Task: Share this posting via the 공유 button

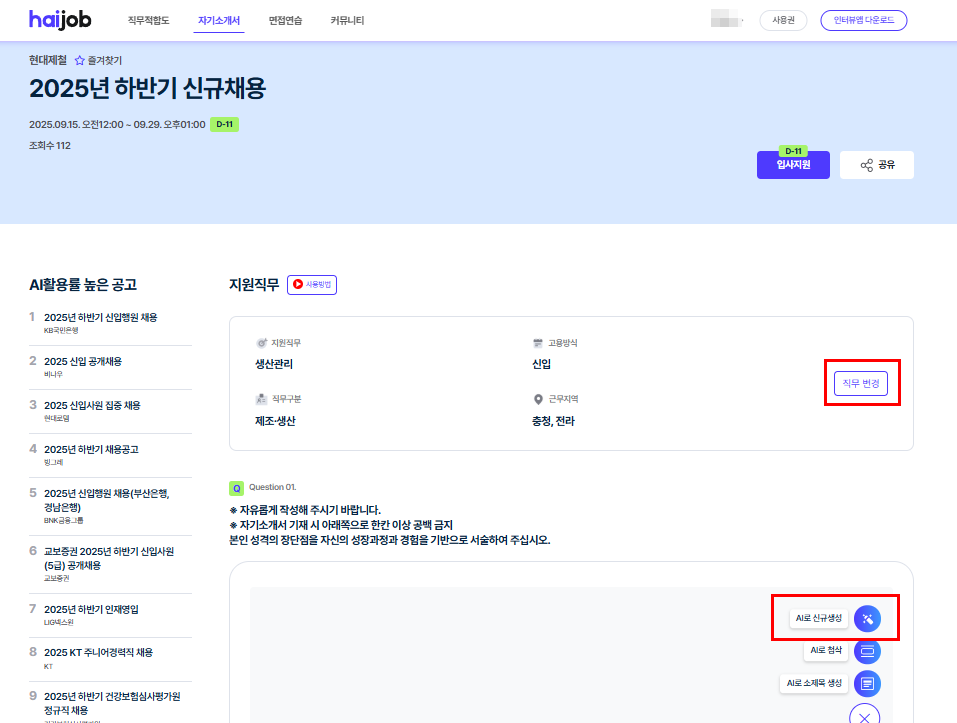Action: (x=876, y=165)
